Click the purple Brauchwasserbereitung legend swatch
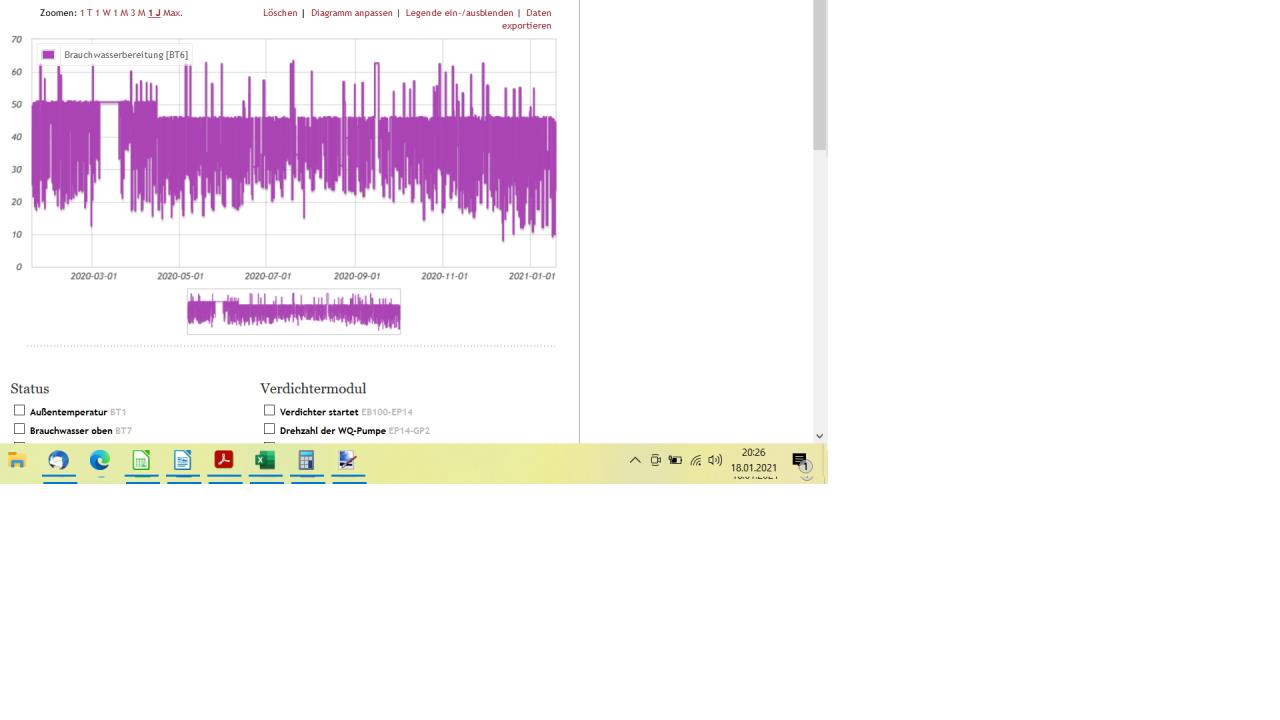This screenshot has width=1280, height=720. coord(48,55)
